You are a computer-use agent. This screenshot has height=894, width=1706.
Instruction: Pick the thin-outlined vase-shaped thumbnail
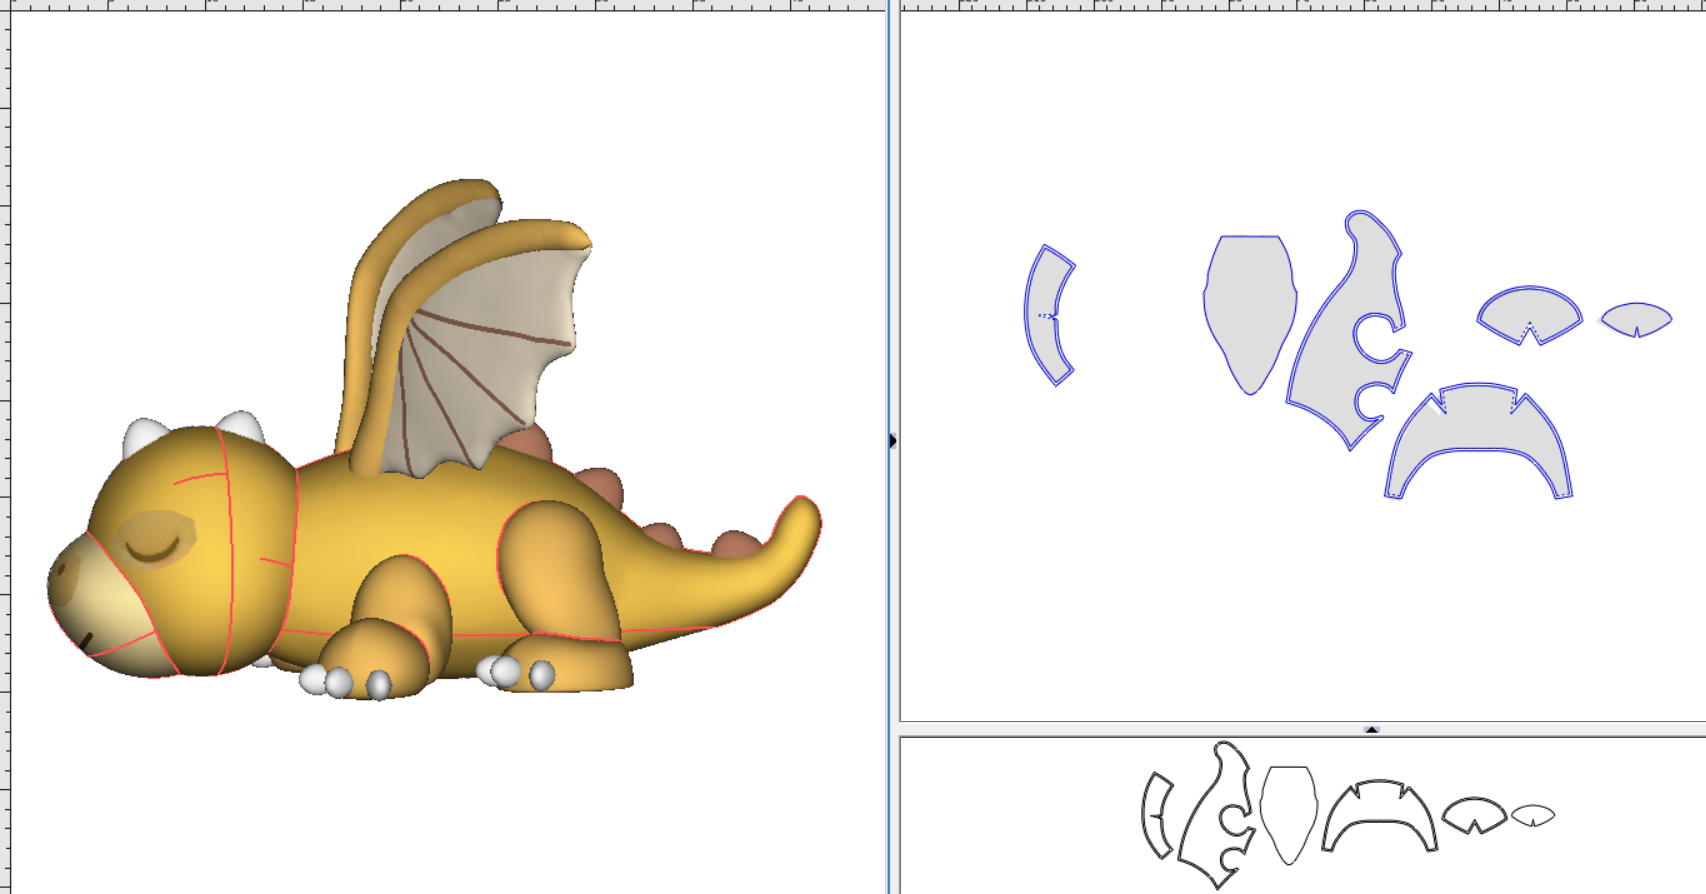1288,814
